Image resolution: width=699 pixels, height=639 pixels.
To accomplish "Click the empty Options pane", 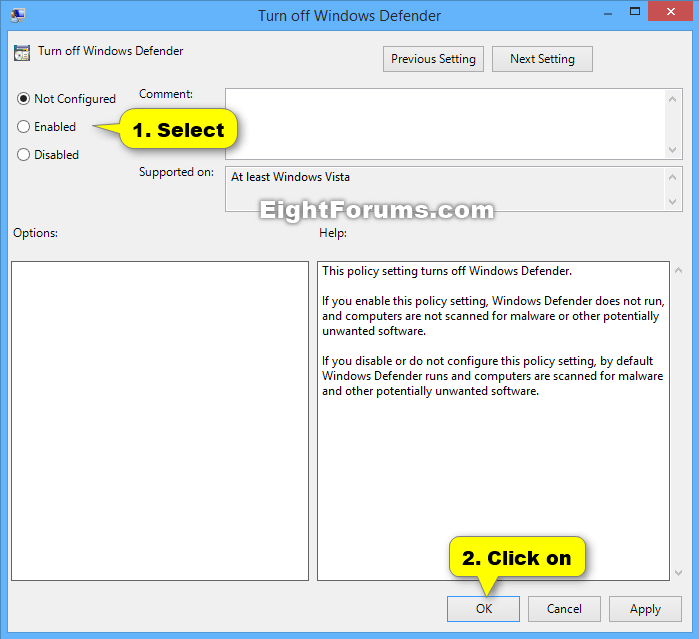I will coord(160,420).
